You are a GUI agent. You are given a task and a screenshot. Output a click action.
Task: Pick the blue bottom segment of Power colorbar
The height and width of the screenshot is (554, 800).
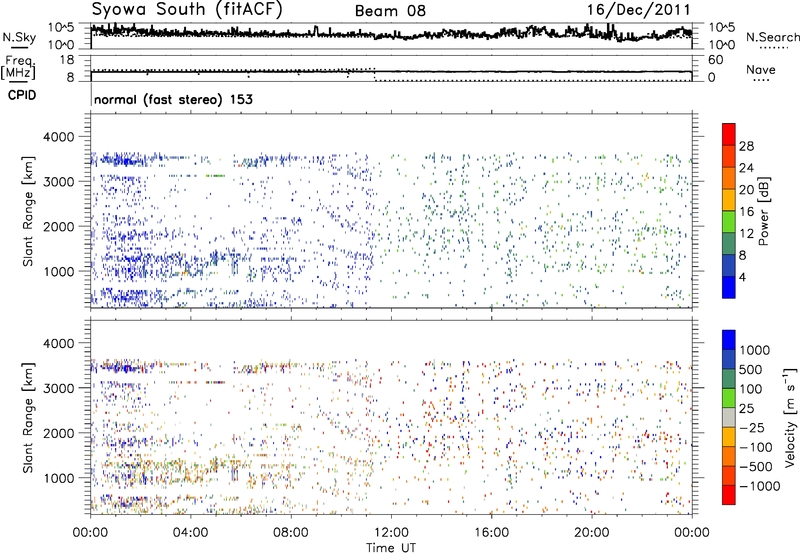click(x=729, y=287)
